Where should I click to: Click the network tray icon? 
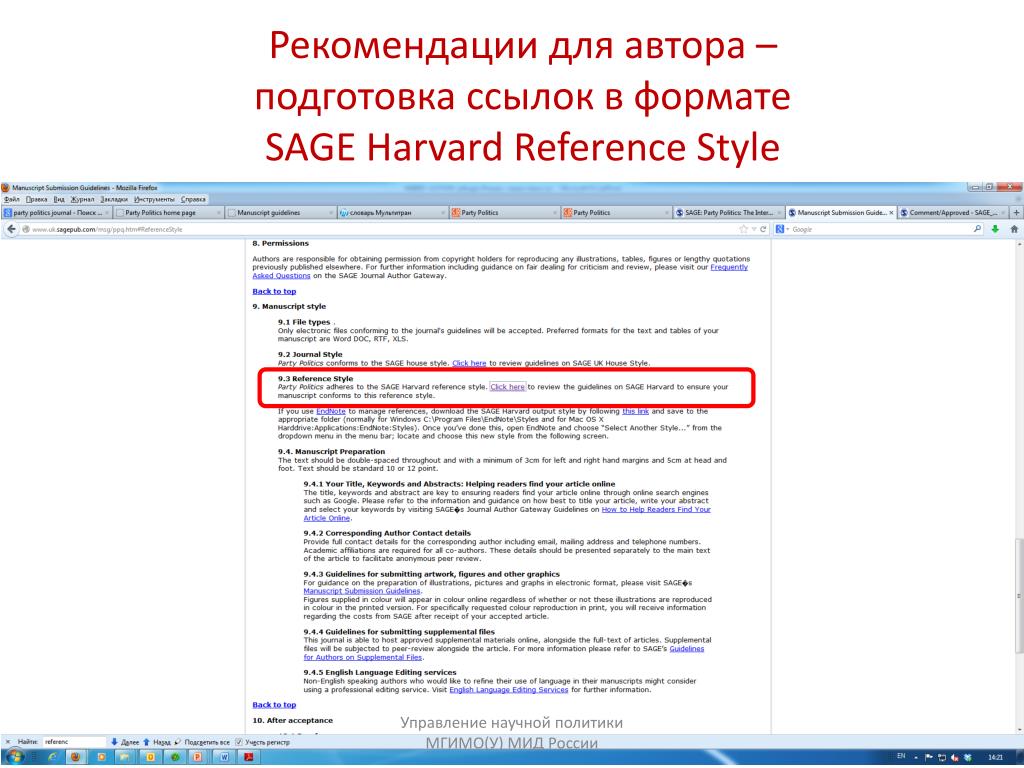[942, 757]
